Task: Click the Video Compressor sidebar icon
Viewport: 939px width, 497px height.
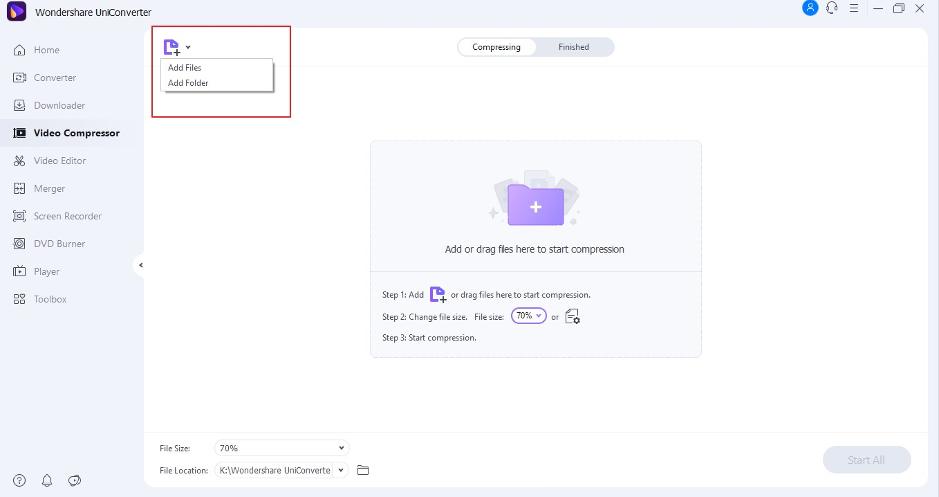Action: point(19,133)
